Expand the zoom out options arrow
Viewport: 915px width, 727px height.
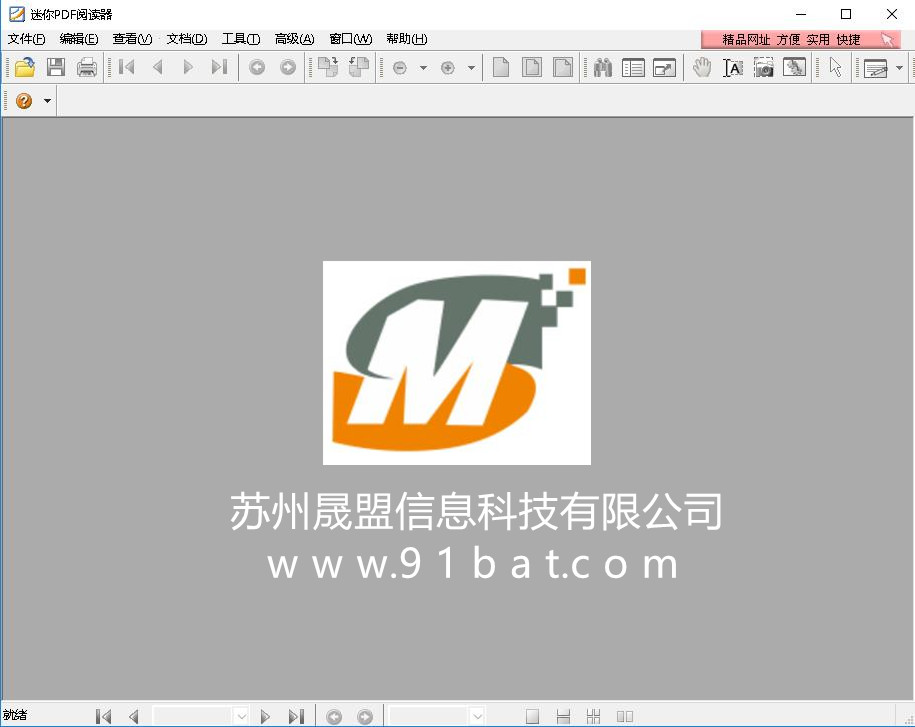coord(423,68)
